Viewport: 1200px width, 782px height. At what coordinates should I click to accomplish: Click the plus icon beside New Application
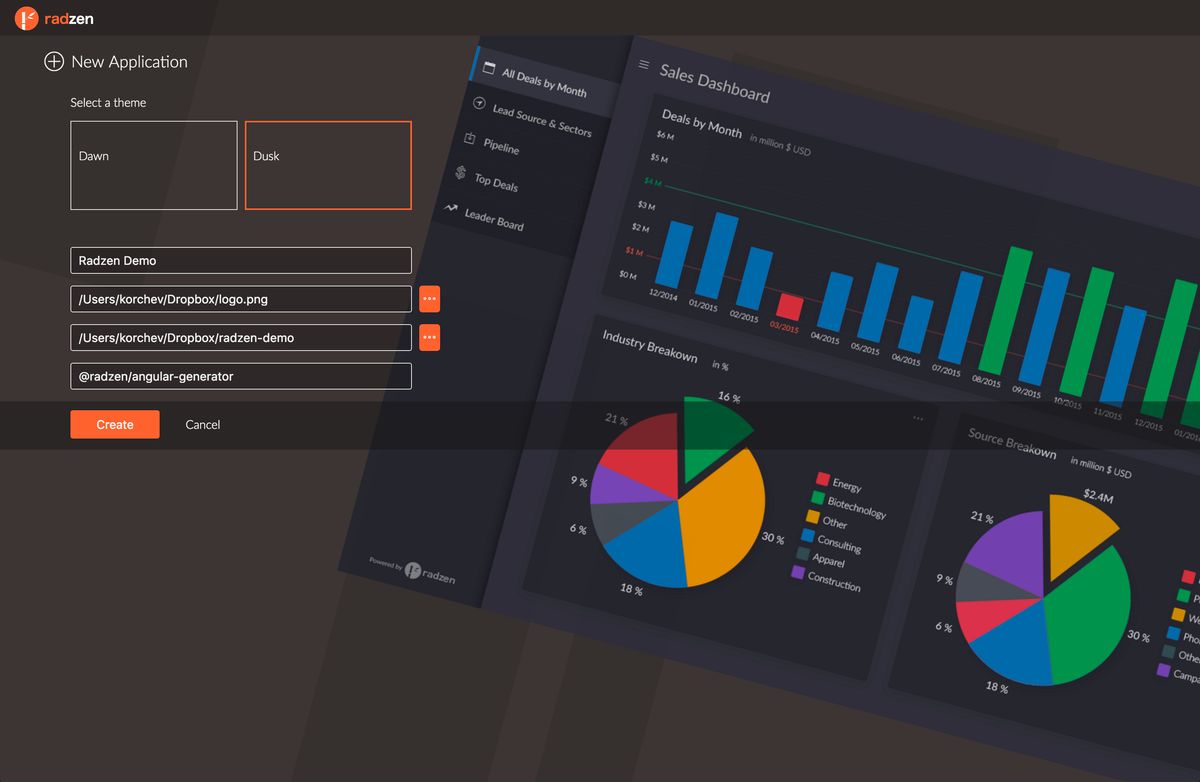(x=52, y=61)
